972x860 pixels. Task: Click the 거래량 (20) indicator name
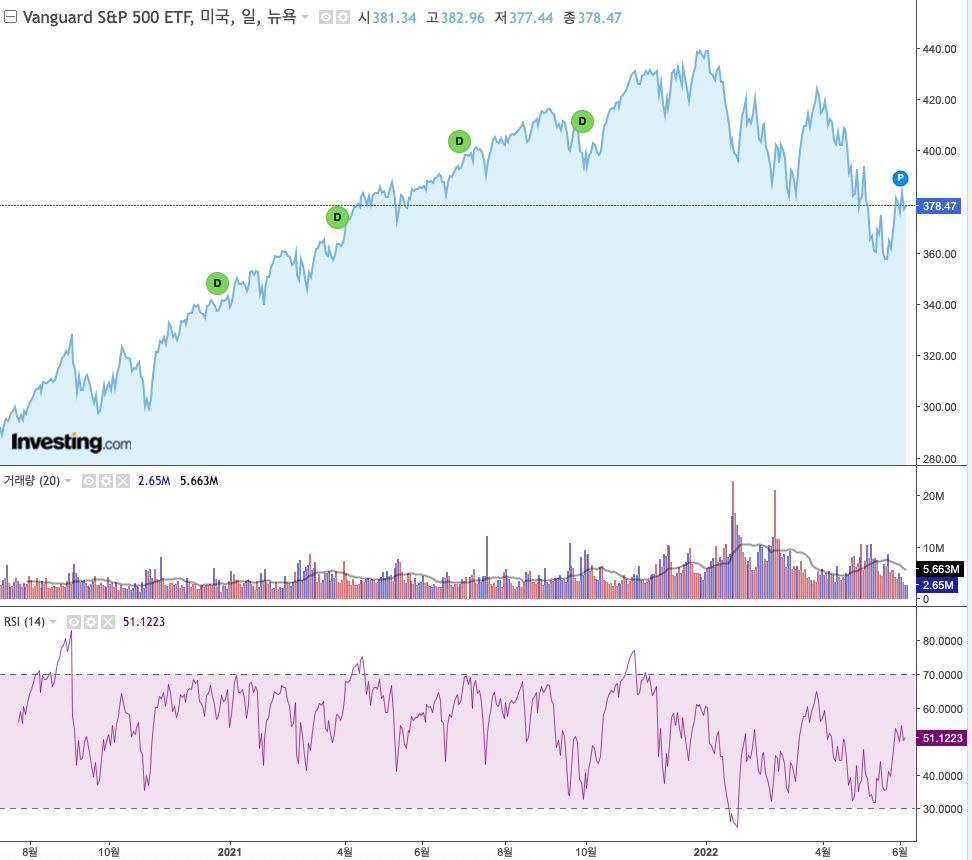tap(32, 481)
